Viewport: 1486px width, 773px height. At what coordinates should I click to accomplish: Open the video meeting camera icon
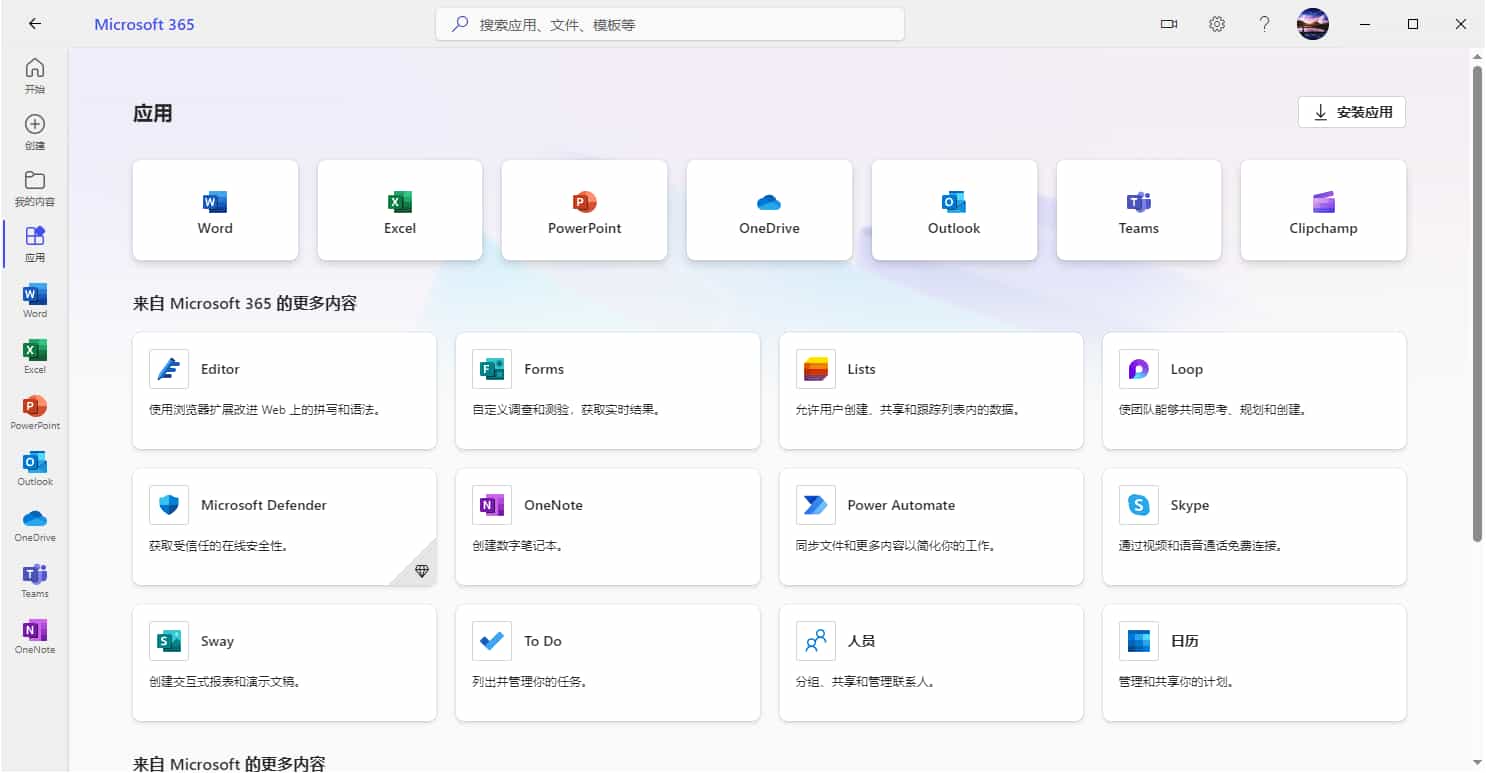click(1169, 24)
